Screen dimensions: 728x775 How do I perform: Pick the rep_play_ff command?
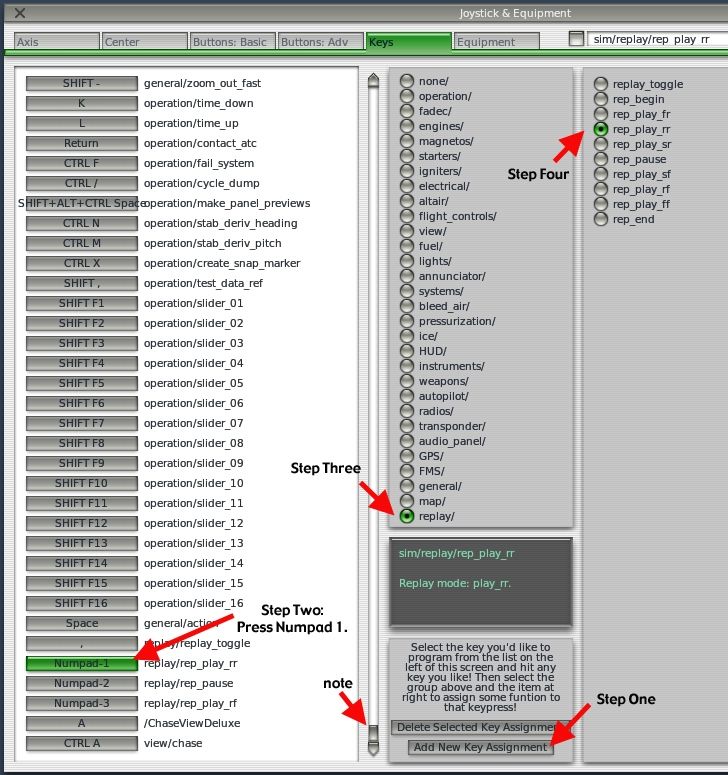tap(600, 204)
